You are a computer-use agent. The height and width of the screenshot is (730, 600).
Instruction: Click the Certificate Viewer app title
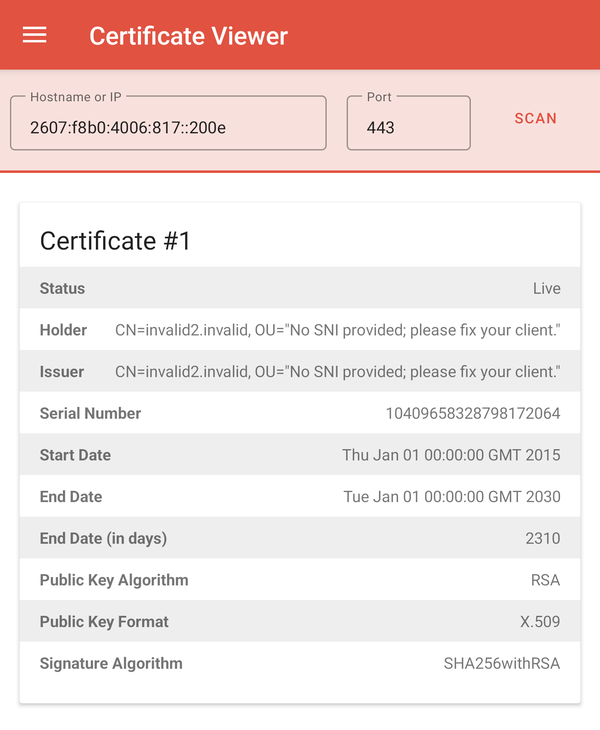(188, 36)
